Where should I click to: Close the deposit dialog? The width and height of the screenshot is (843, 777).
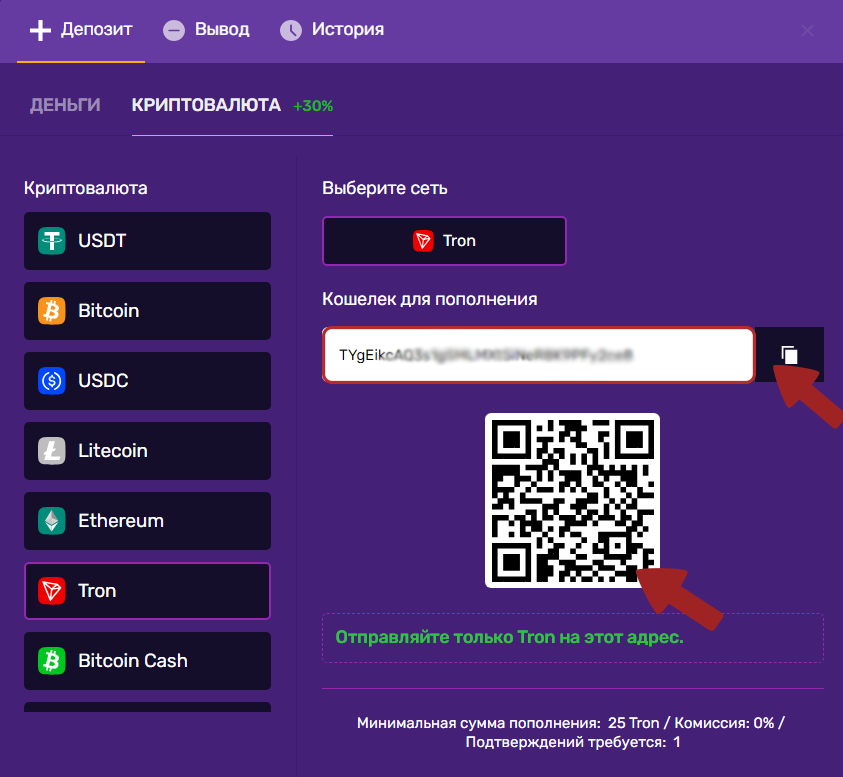(x=807, y=30)
